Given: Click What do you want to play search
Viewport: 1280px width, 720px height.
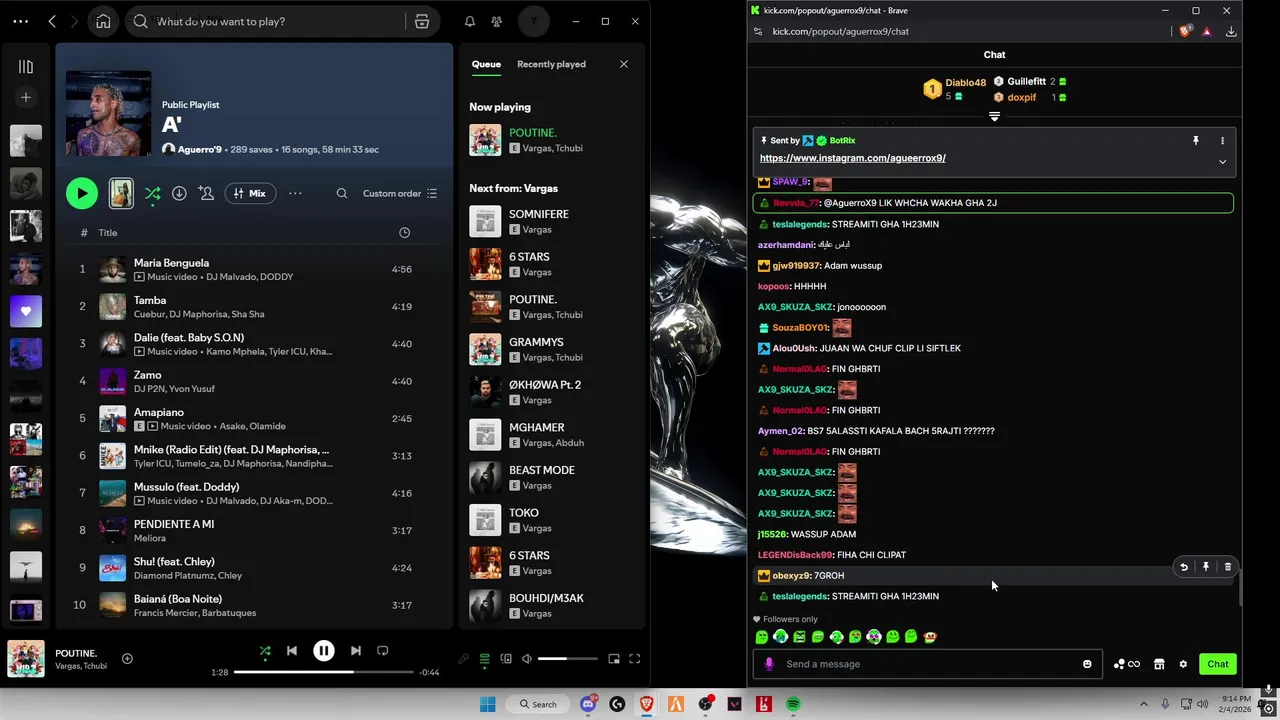Looking at the screenshot, I should (x=280, y=21).
